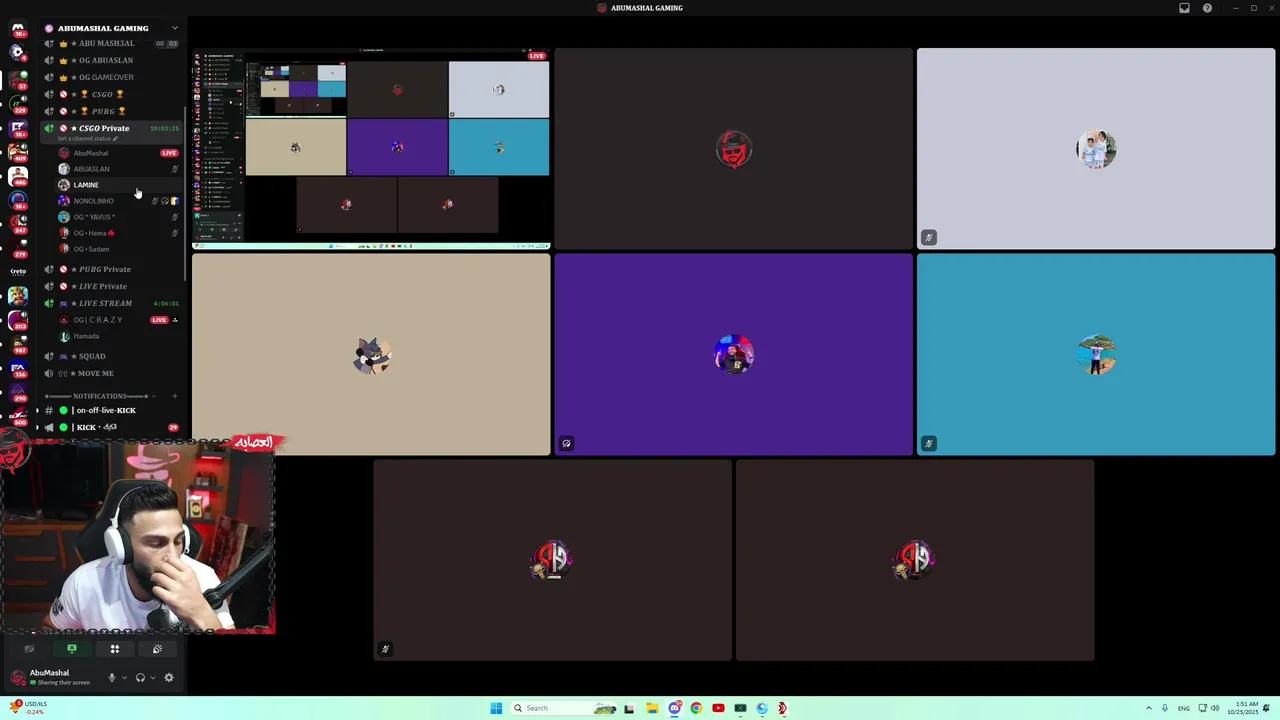1280x720 pixels.
Task: Click the muted status icon on purple tile
Action: point(566,443)
